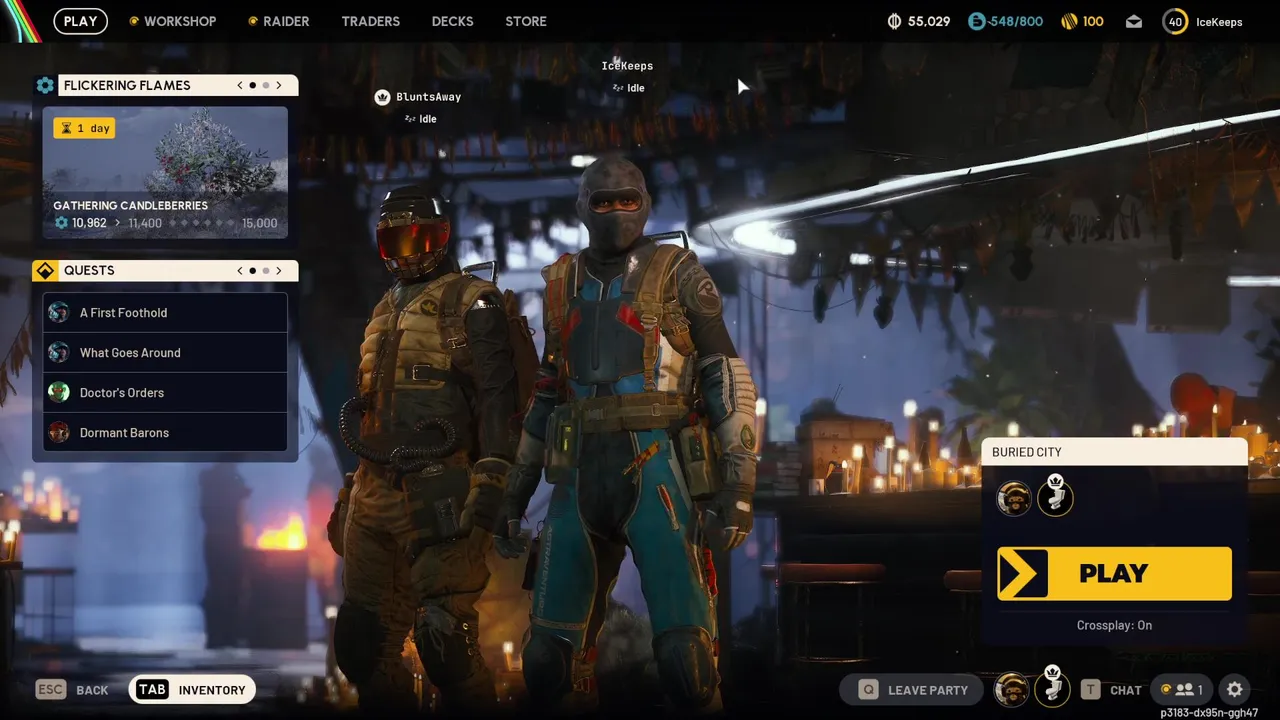
Task: Go to next Flickering Flames page arrow
Action: click(x=279, y=85)
